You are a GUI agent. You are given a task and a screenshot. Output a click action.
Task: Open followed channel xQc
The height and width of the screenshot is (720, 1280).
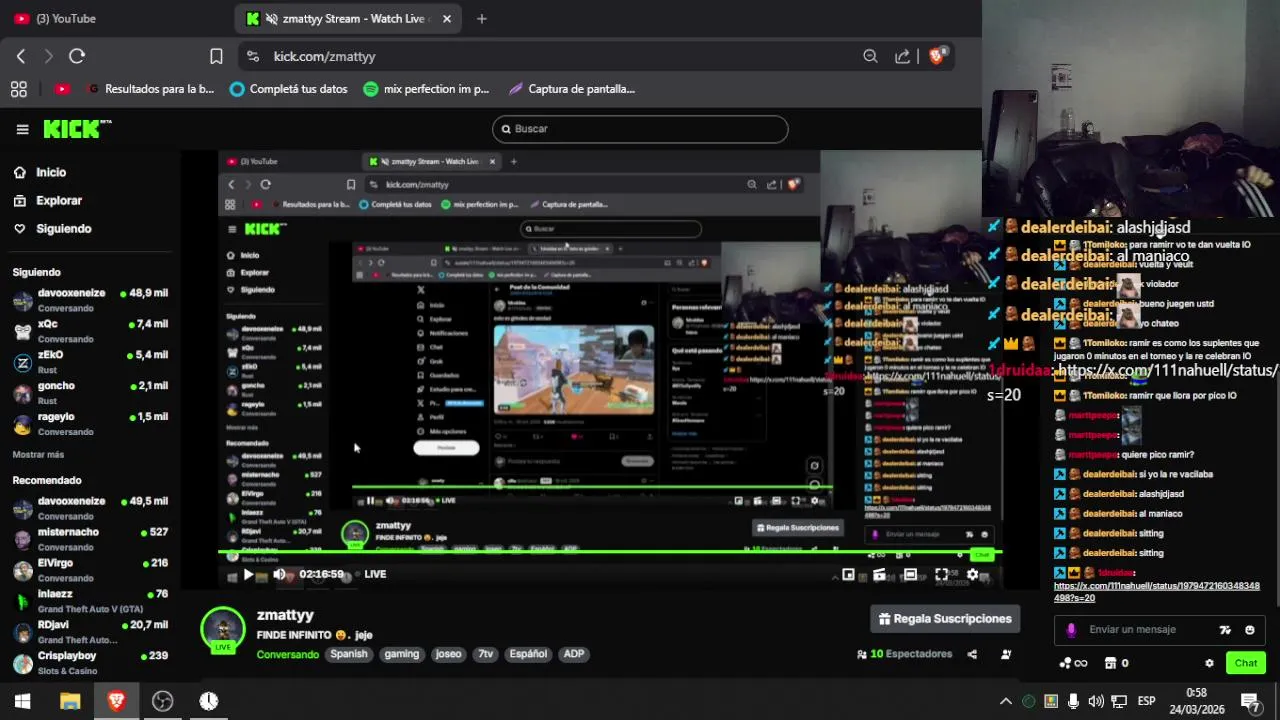click(90, 330)
